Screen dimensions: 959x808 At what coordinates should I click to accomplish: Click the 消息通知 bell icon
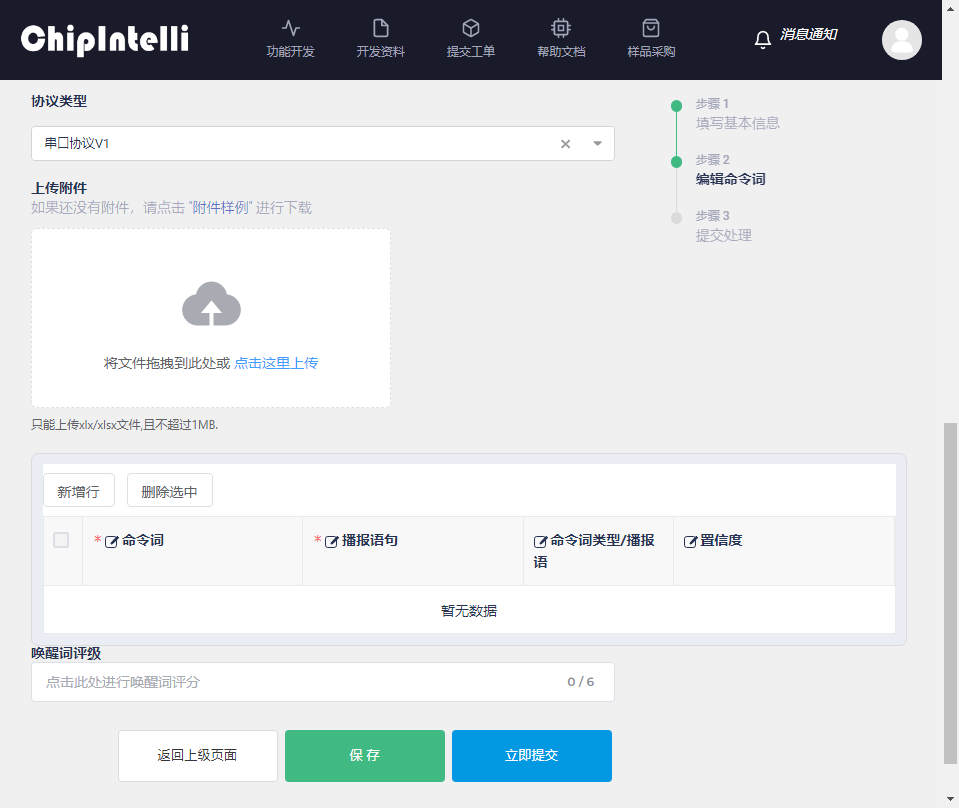tap(763, 39)
